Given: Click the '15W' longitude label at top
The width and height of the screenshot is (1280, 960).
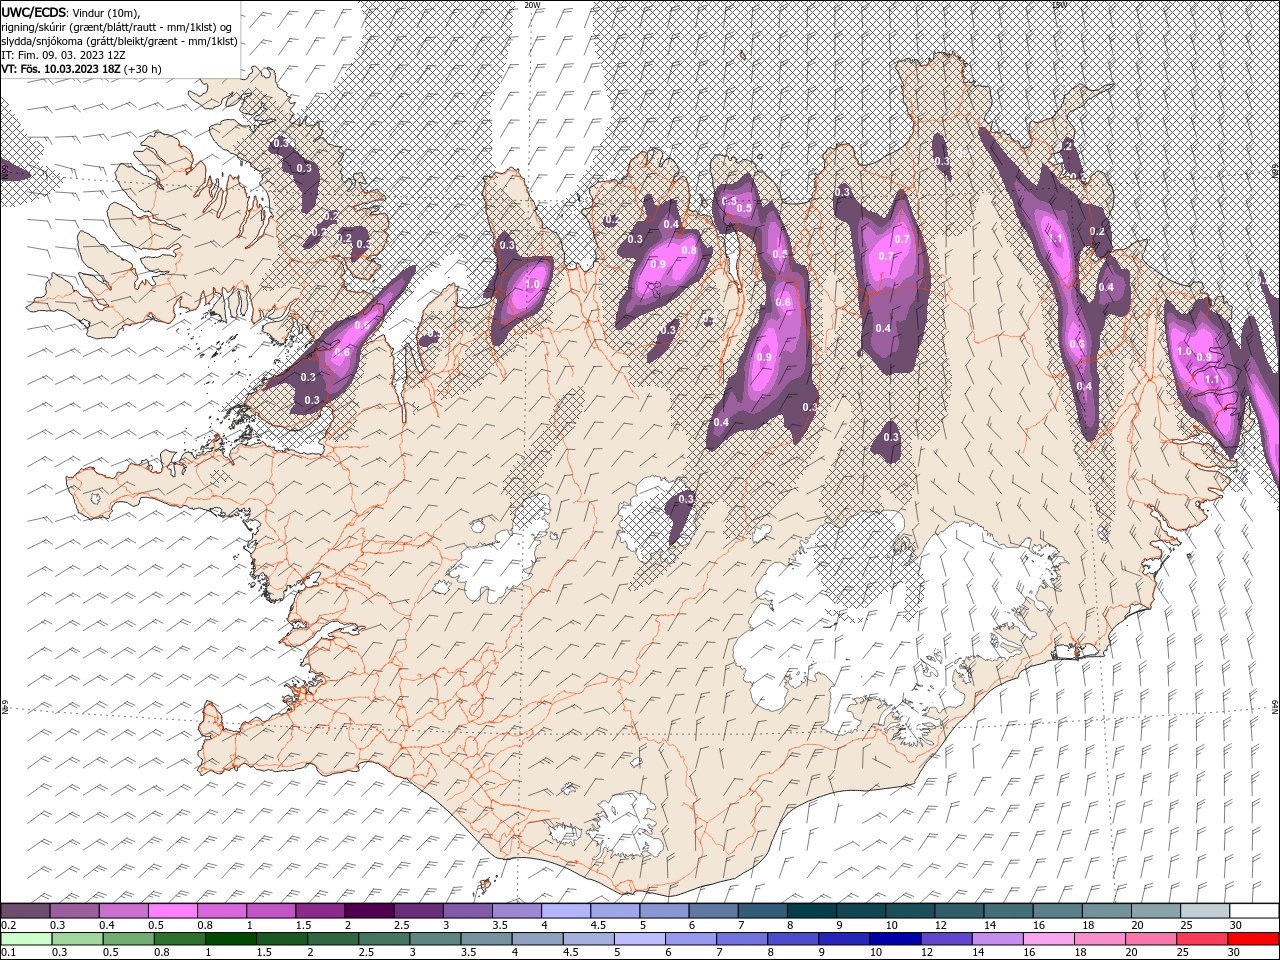Looking at the screenshot, I should 1059,5.
